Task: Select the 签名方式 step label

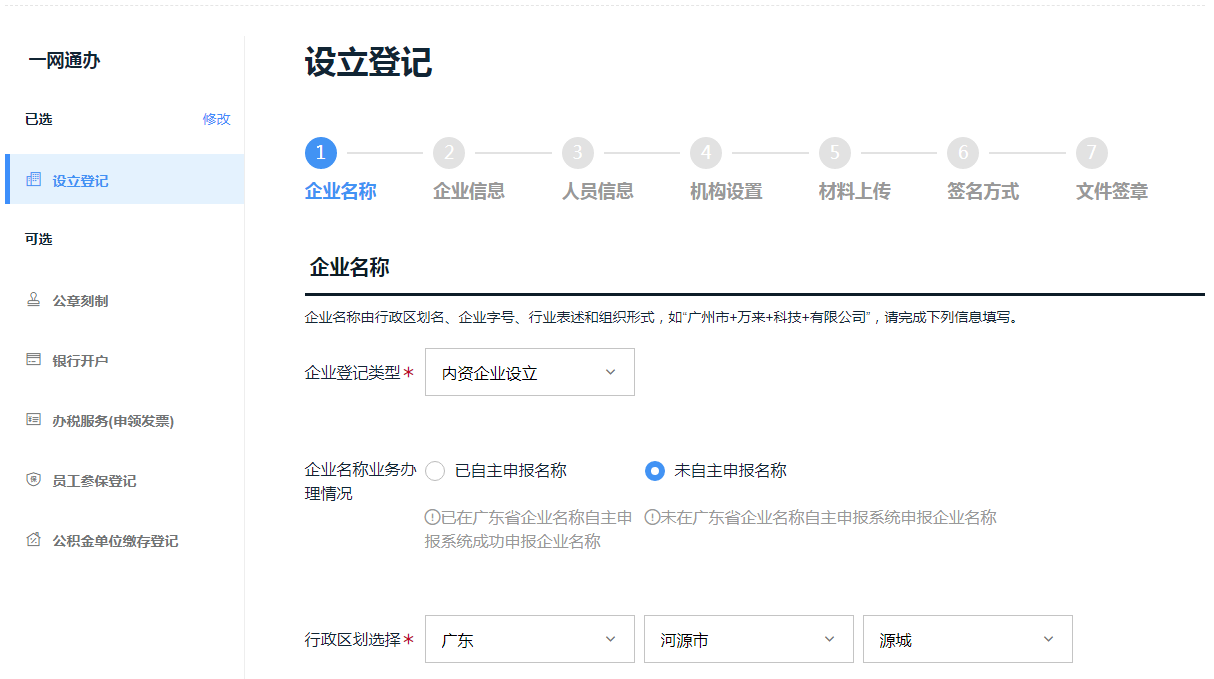Action: 983,191
